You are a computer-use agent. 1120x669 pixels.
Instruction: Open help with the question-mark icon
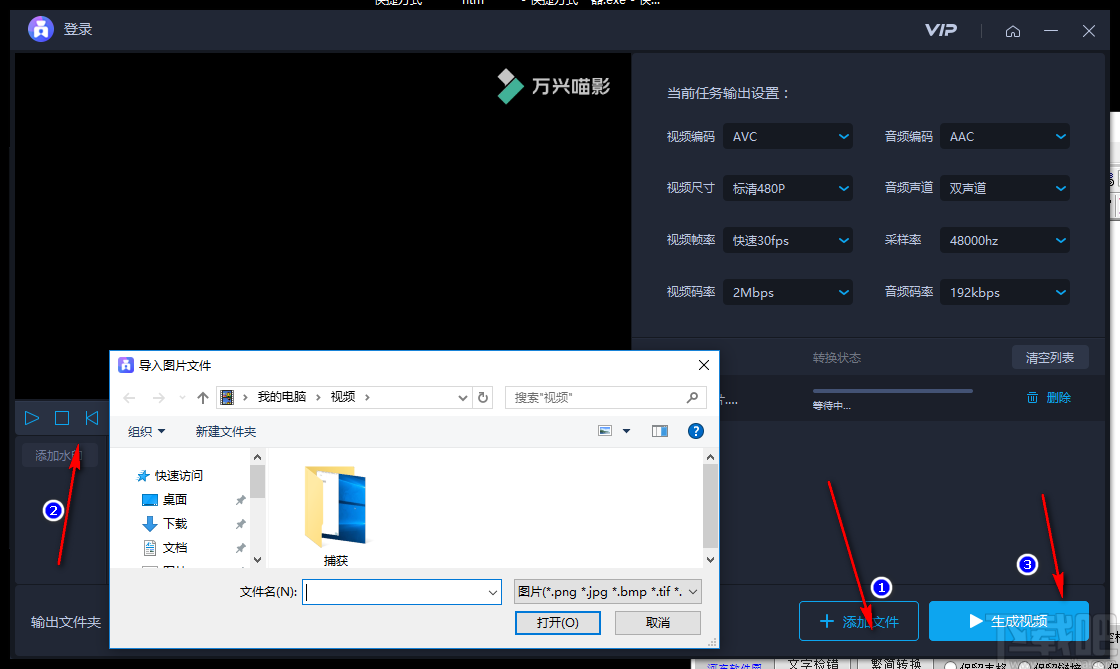pos(697,431)
